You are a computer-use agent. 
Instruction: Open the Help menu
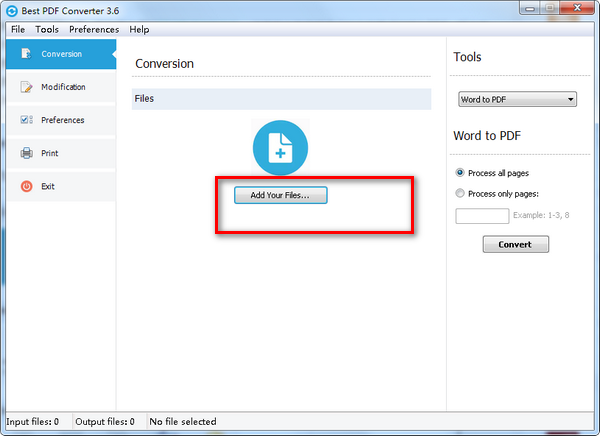point(139,30)
